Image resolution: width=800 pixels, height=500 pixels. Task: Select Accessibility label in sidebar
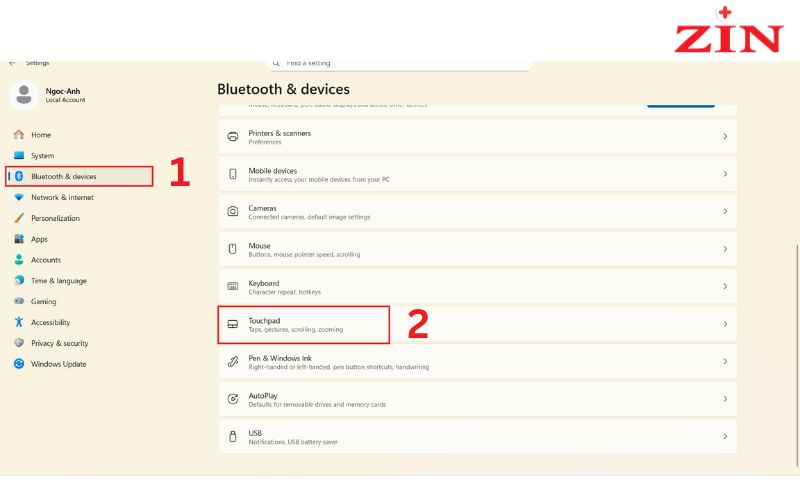pos(51,322)
